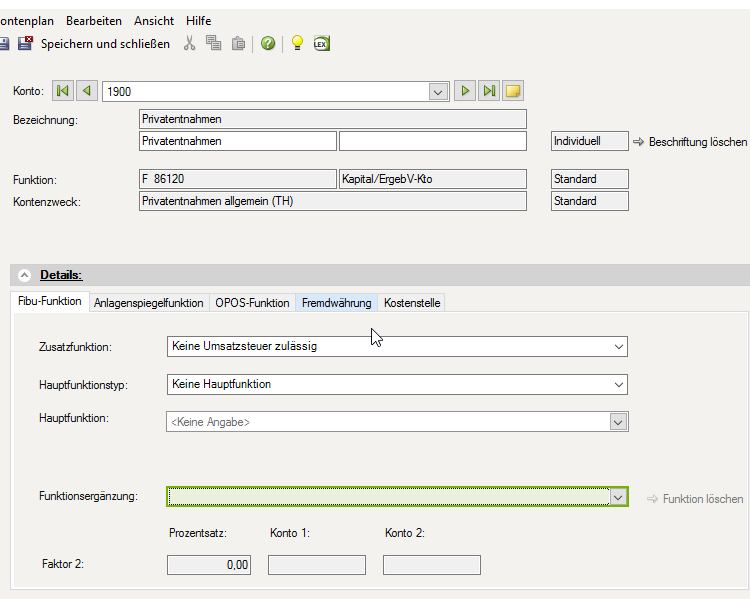The width and height of the screenshot is (750, 599).
Task: Click the yellow note icon next to Konto
Action: tap(513, 91)
